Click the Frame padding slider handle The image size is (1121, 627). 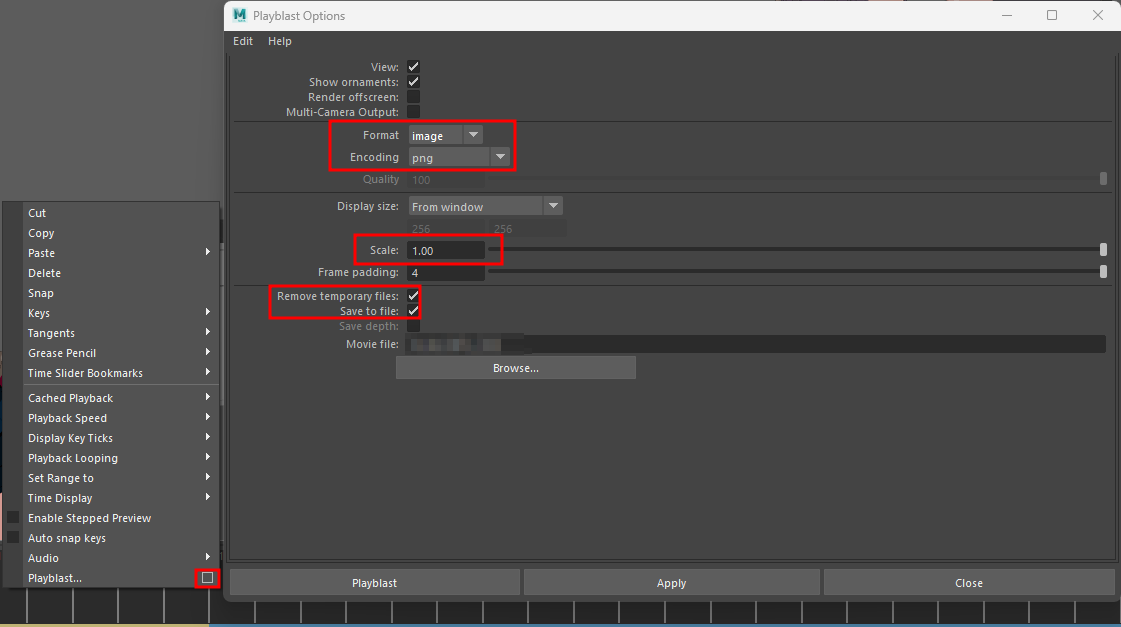[1103, 272]
